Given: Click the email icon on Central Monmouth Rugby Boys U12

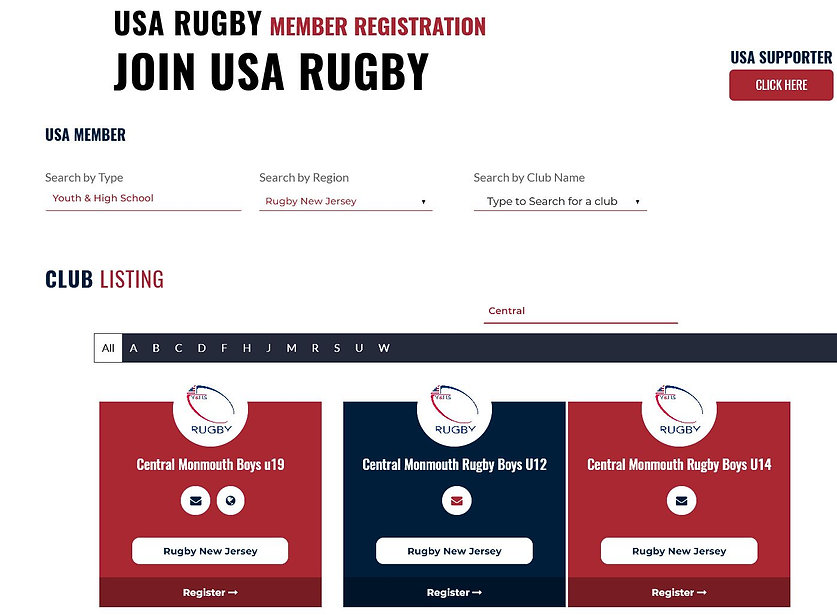Looking at the screenshot, I should 455,501.
